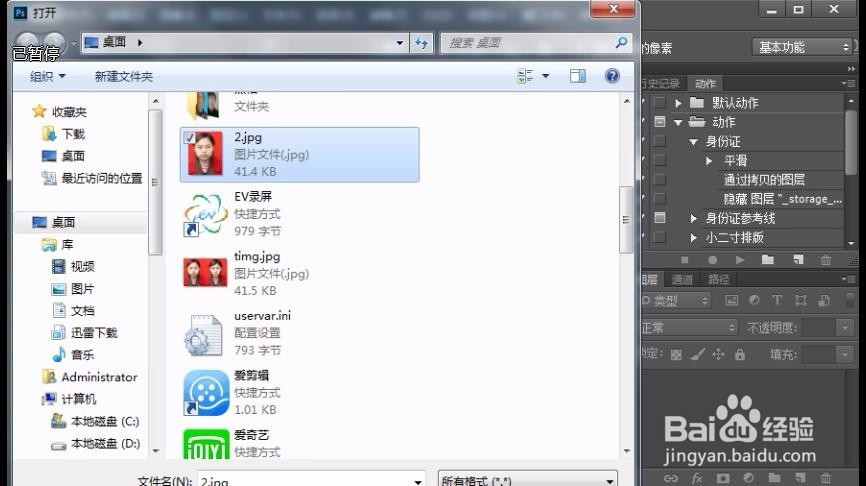Screen dimensions: 866x486
Task: Click the change view icon
Action: [525, 76]
